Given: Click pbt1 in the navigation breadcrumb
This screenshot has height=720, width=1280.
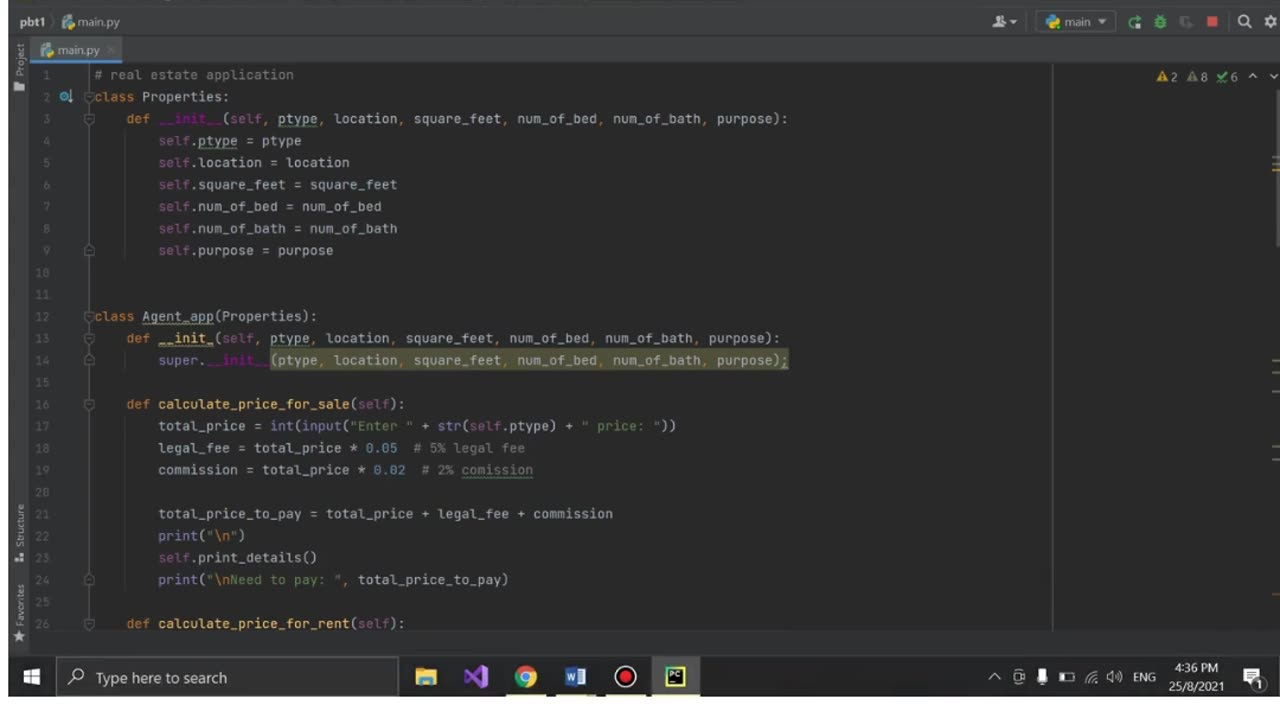Looking at the screenshot, I should click(x=31, y=21).
